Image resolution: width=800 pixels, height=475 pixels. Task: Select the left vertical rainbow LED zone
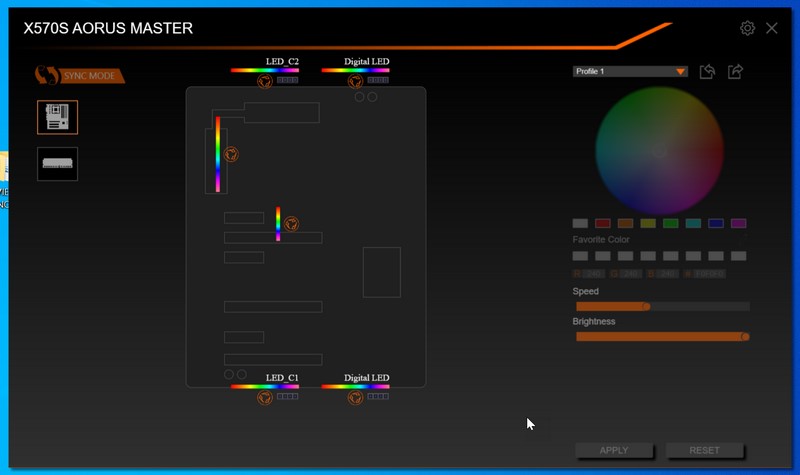218,154
